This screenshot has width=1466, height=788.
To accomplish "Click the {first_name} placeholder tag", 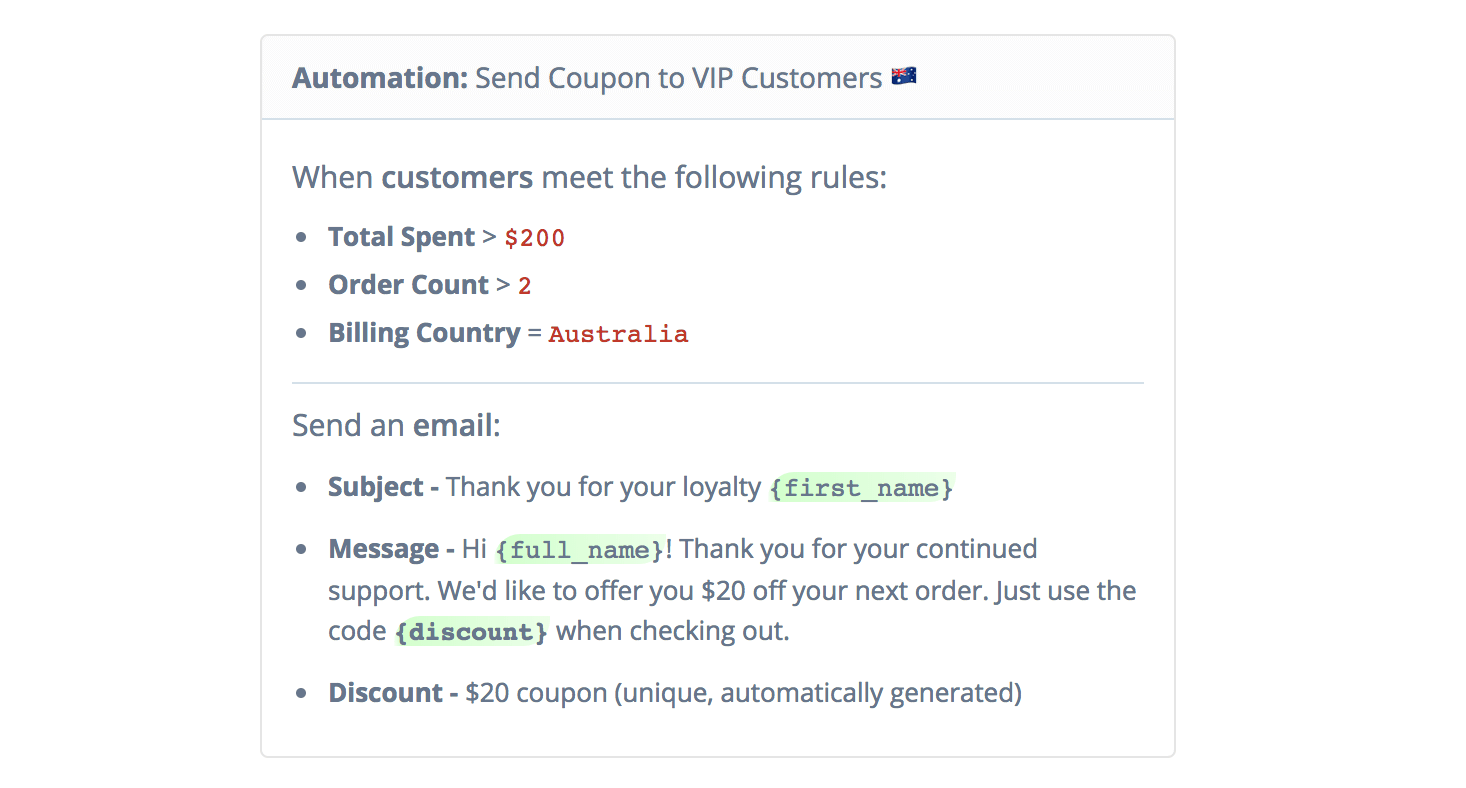I will (862, 488).
